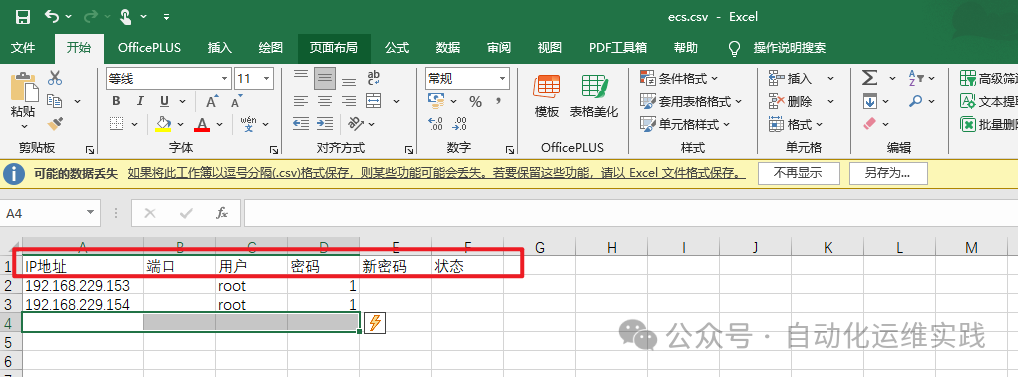This screenshot has width=1018, height=377.
Task: Toggle Bold formatting
Action: pyautogui.click(x=116, y=101)
